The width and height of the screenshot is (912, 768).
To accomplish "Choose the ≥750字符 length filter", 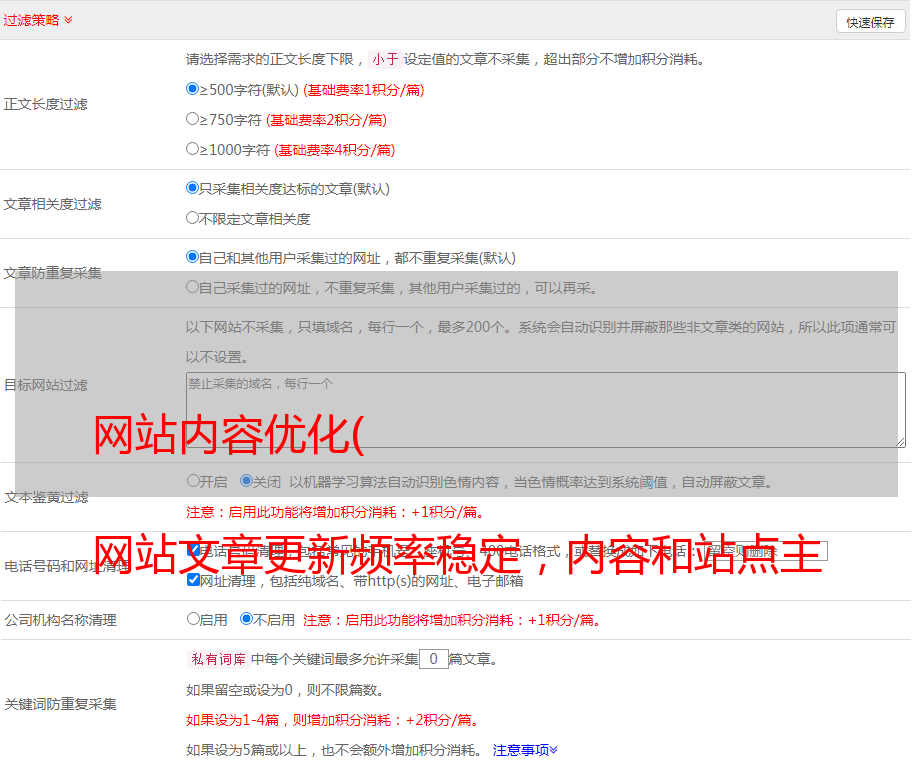I will point(193,119).
